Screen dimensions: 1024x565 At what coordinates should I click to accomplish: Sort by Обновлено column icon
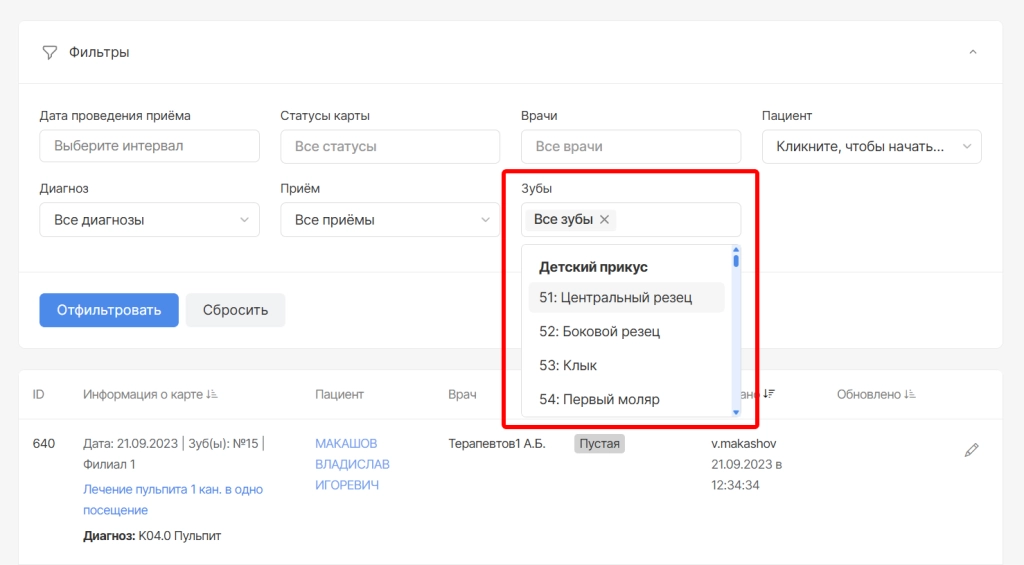pos(910,395)
